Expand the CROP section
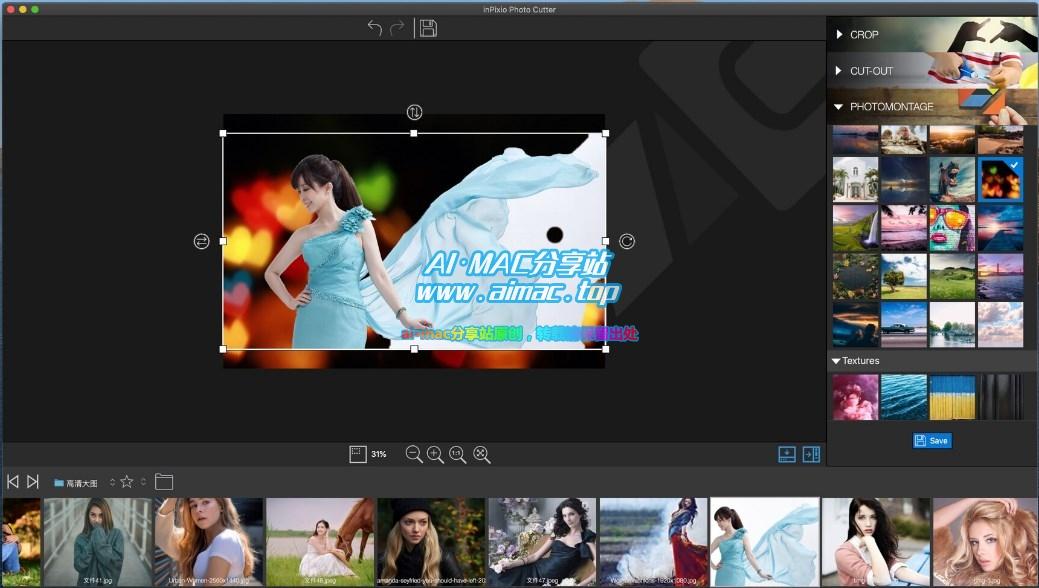The height and width of the screenshot is (588, 1039). point(932,34)
